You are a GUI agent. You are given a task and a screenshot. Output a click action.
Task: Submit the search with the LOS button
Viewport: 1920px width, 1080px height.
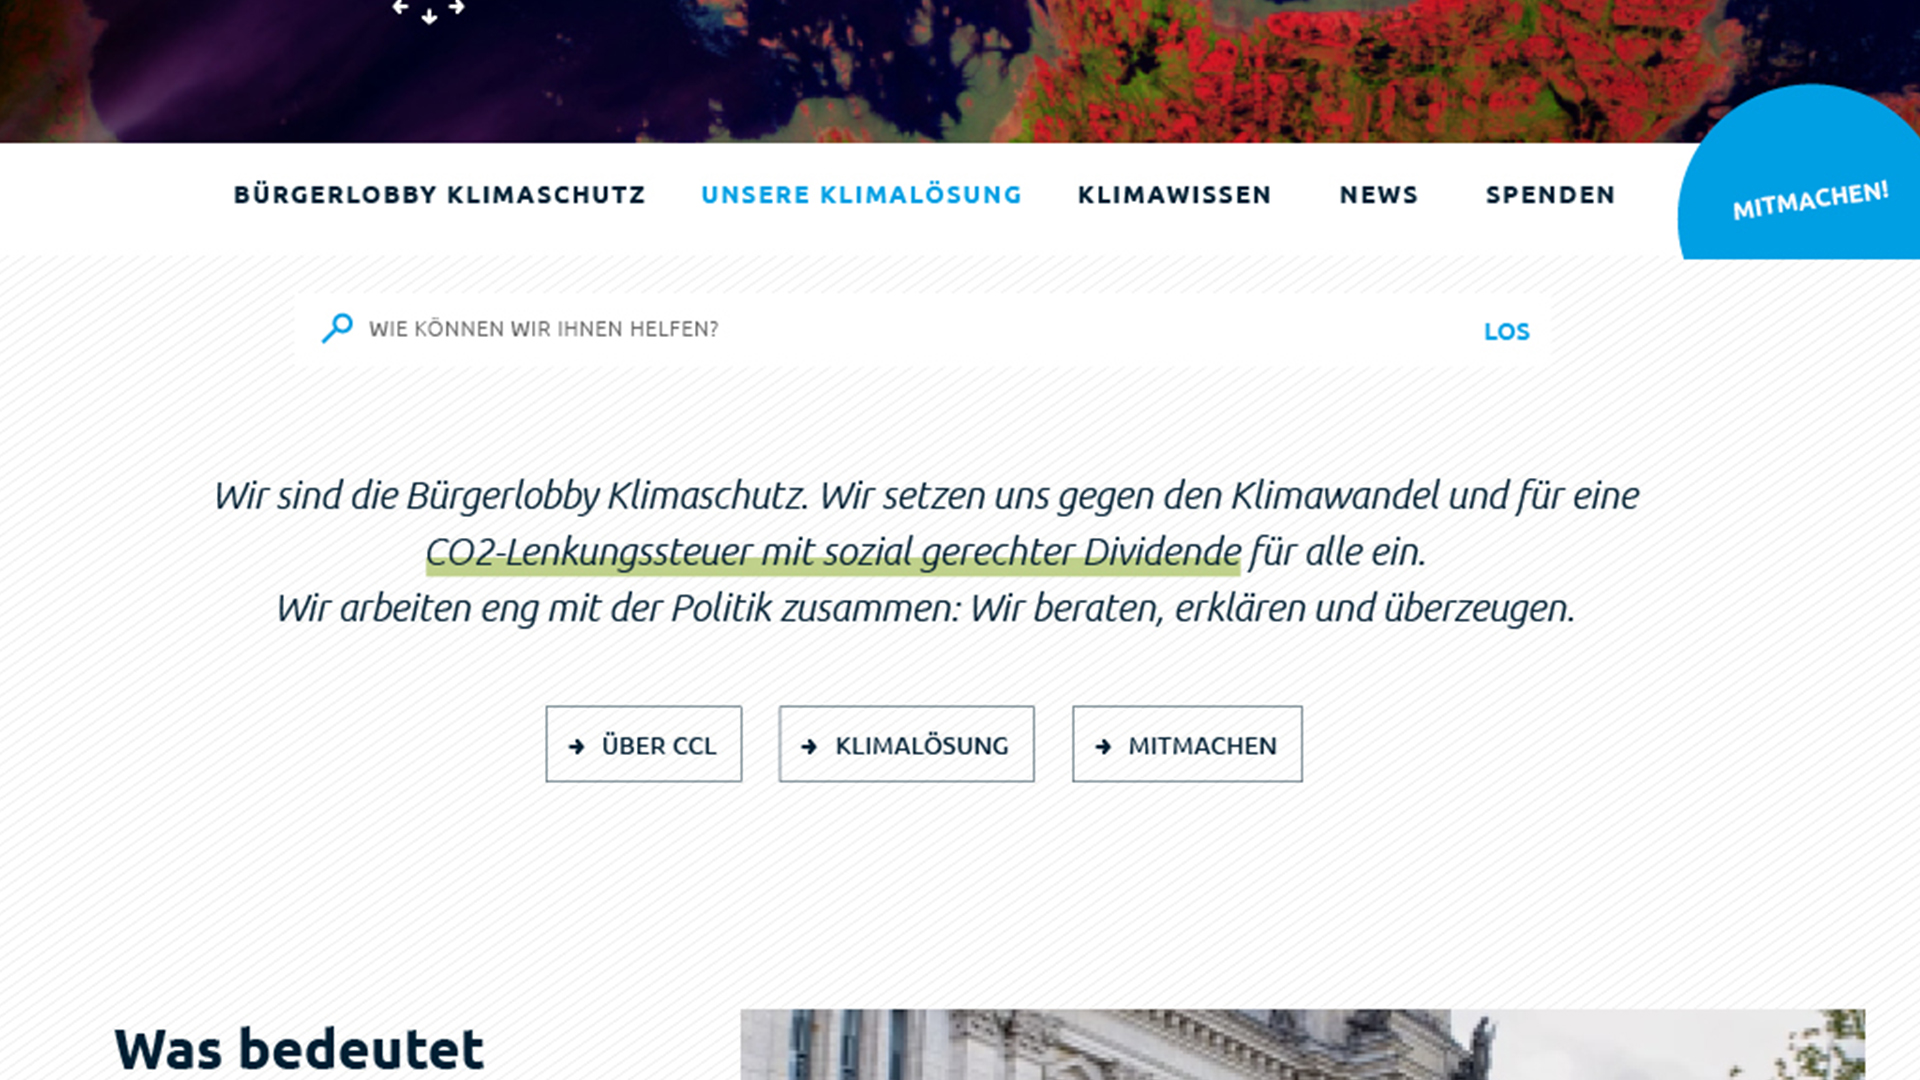1506,331
